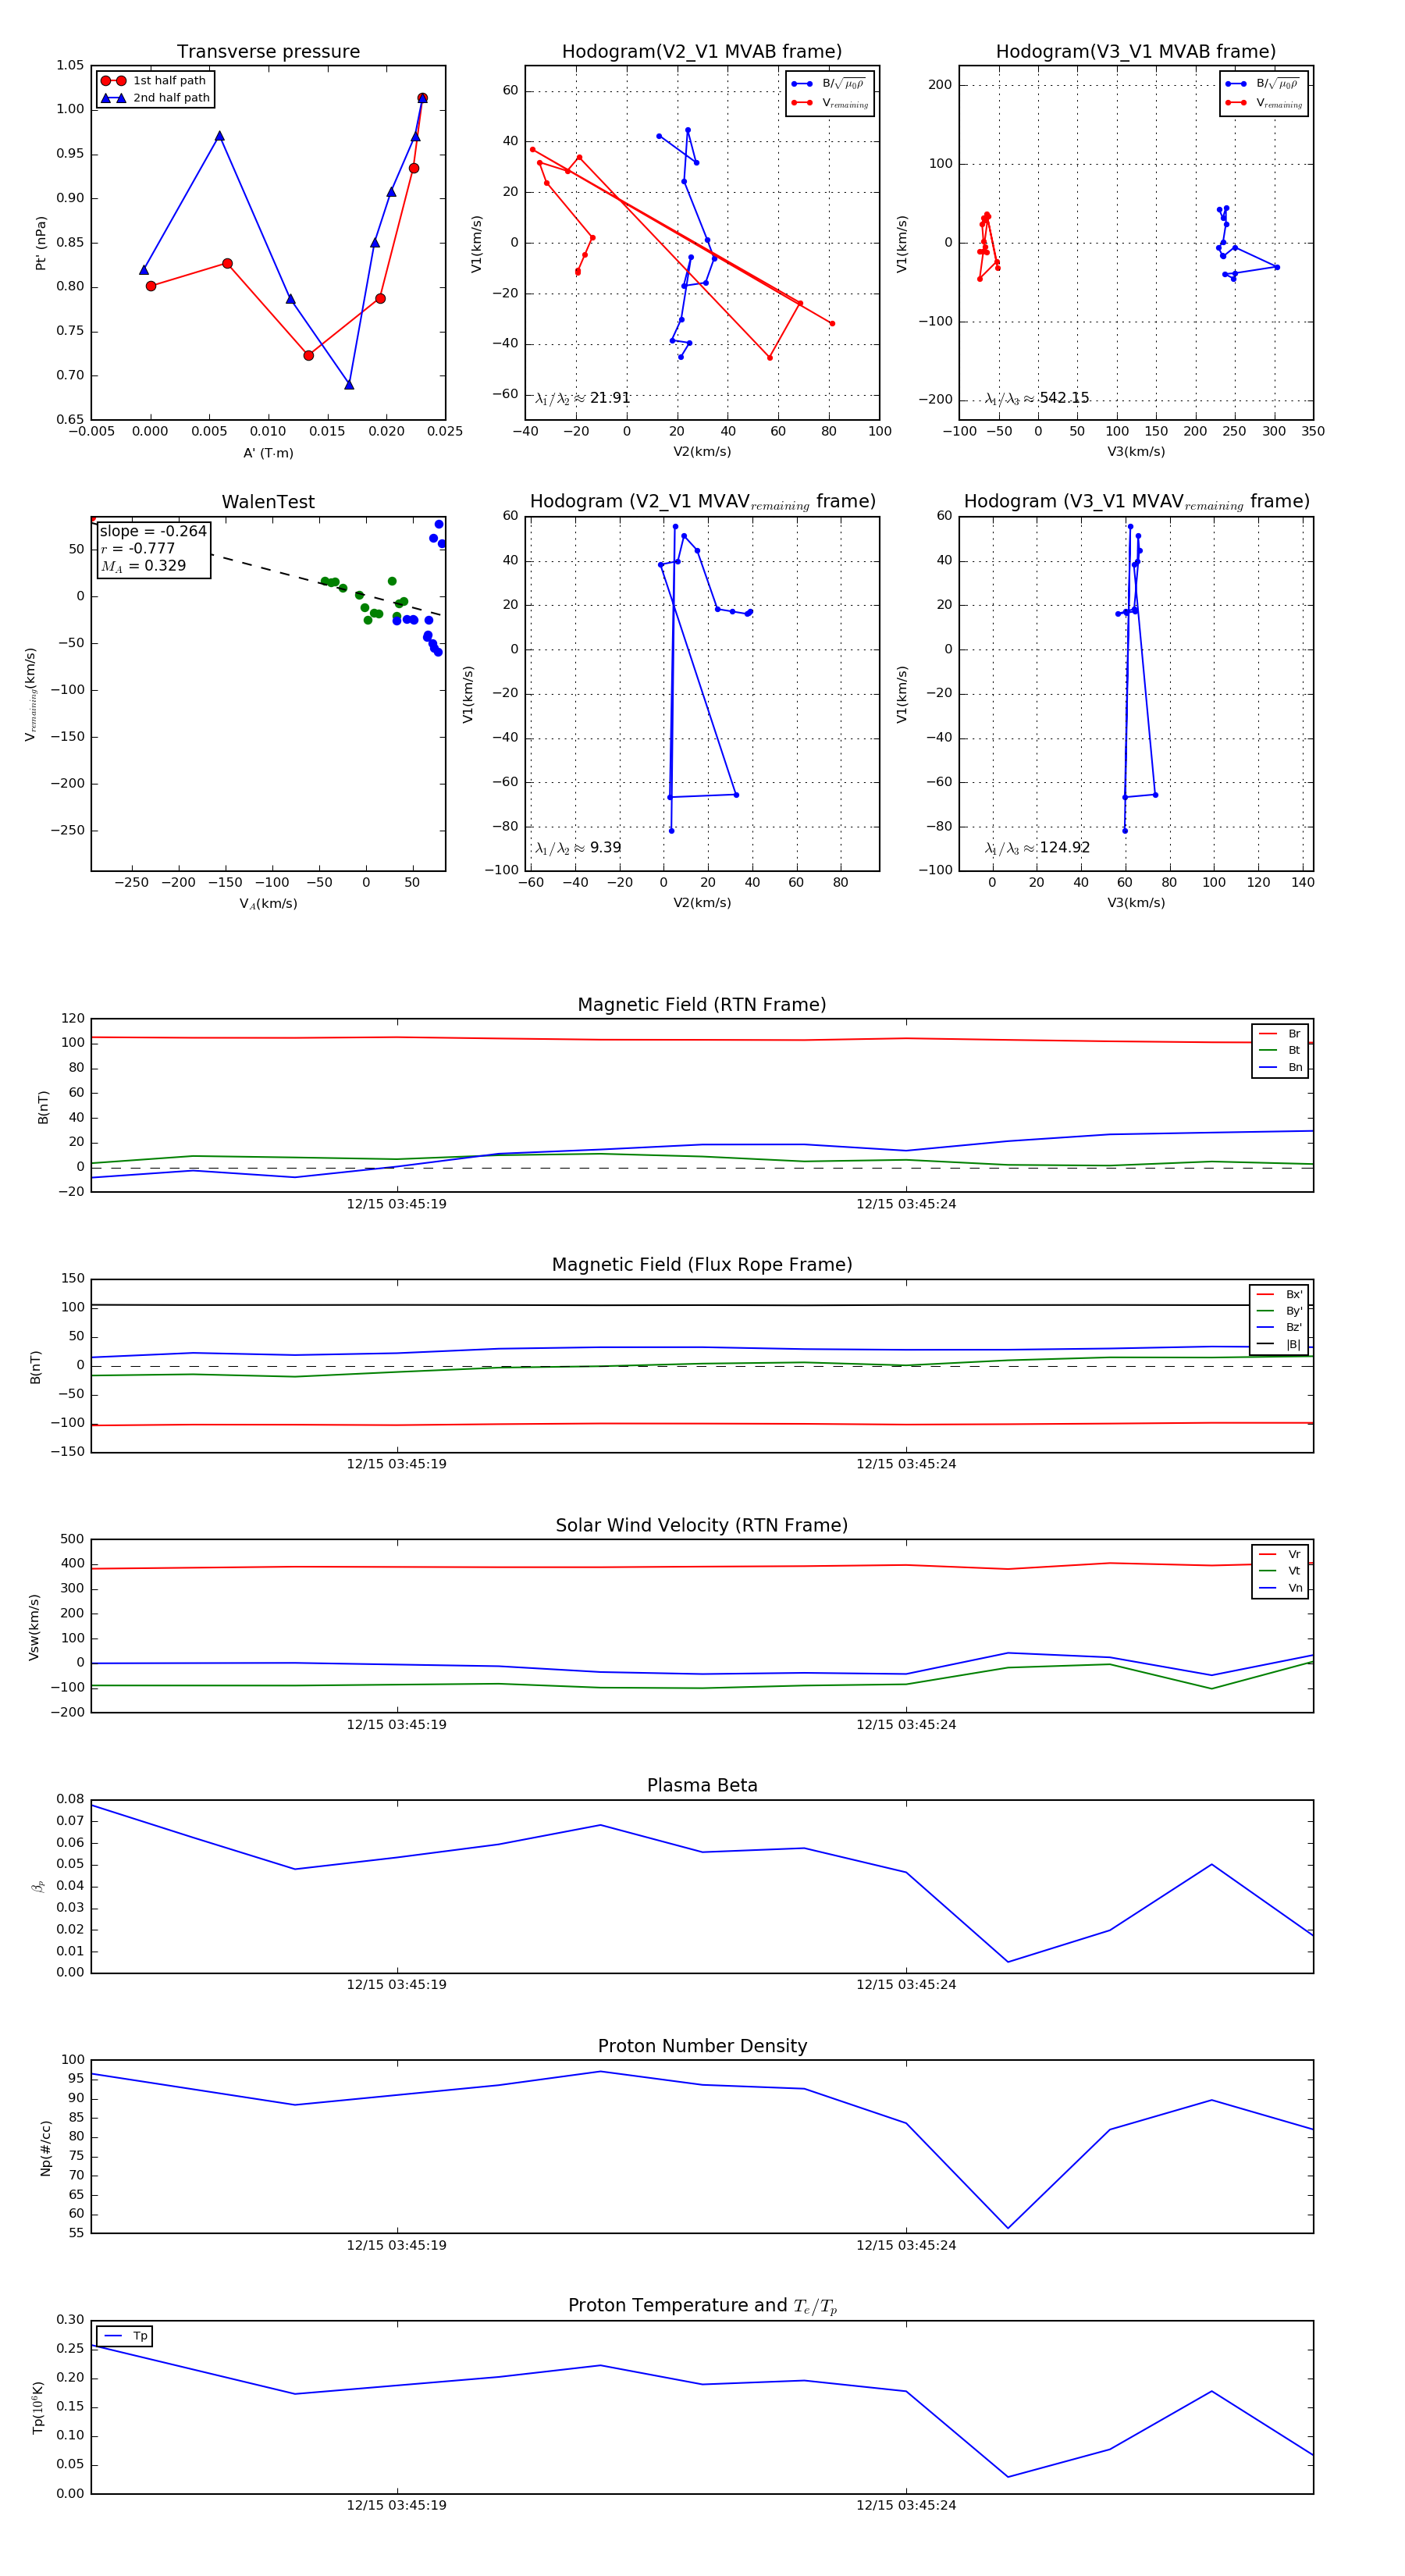The image size is (1405, 2576).
Task: Select the 'Hodogram(V3_V1 MVAB frame)' title
Action: click(x=1136, y=51)
